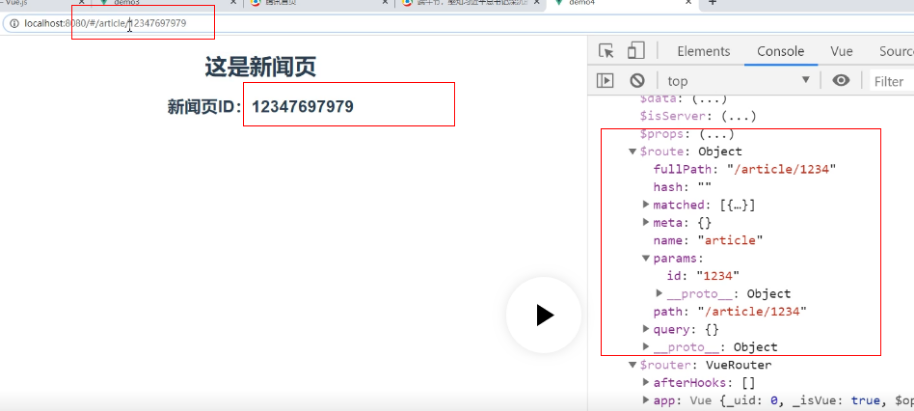The width and height of the screenshot is (914, 411).
Task: Click the localhost address bar URL
Action: click(x=105, y=23)
